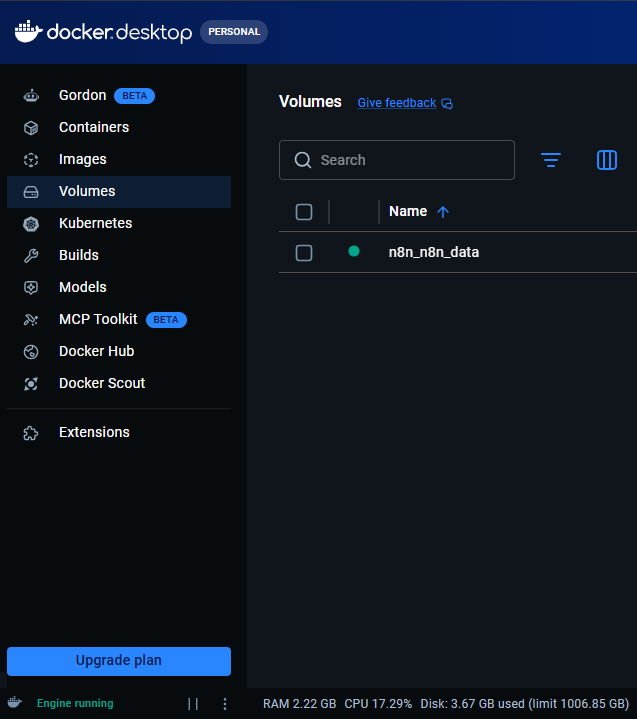
Task: Click the Containers cube icon
Action: pos(31,127)
